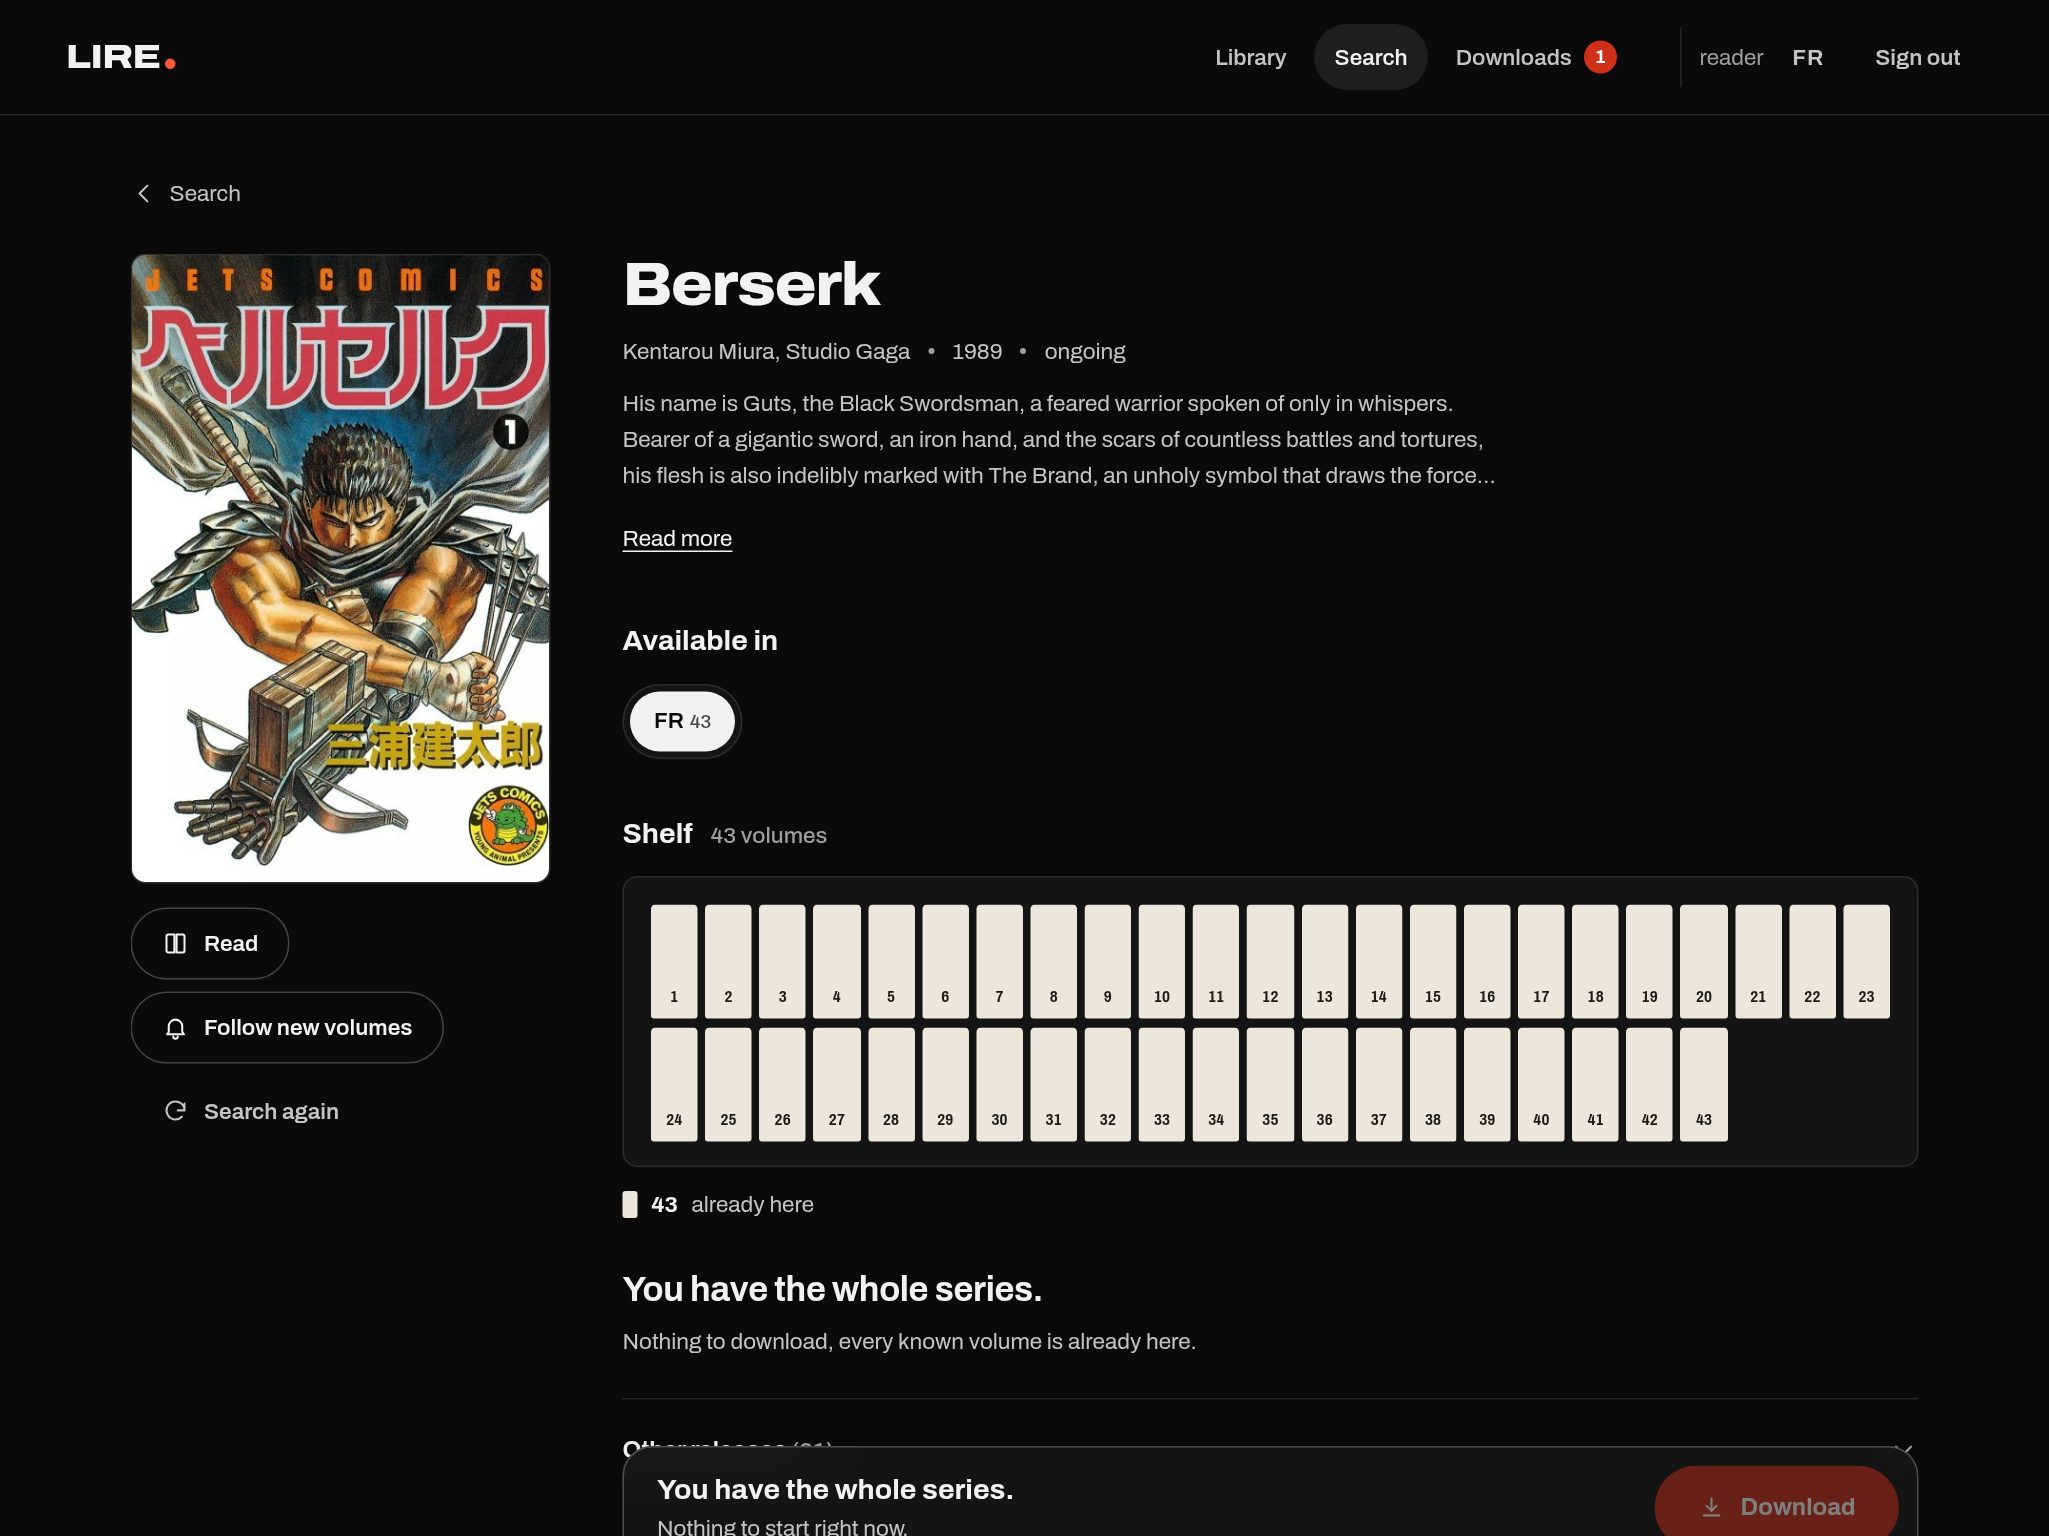Select volume 7 on the shelf
This screenshot has height=1536, width=2049.
pos(999,961)
